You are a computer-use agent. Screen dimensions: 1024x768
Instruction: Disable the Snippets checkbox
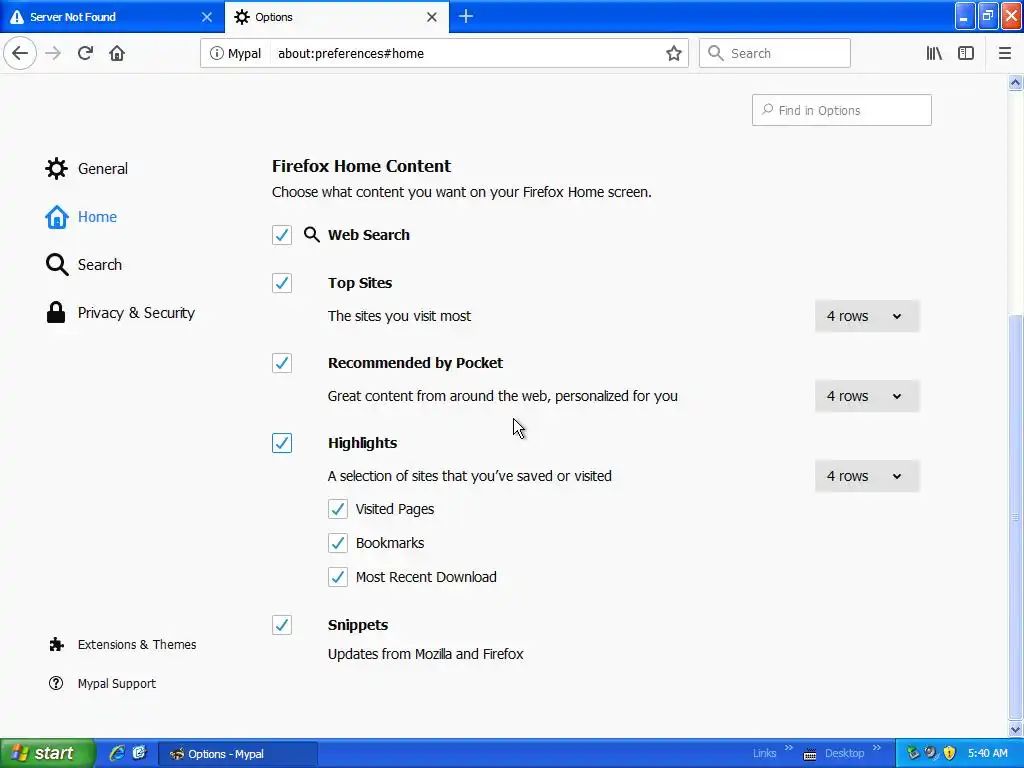point(282,625)
